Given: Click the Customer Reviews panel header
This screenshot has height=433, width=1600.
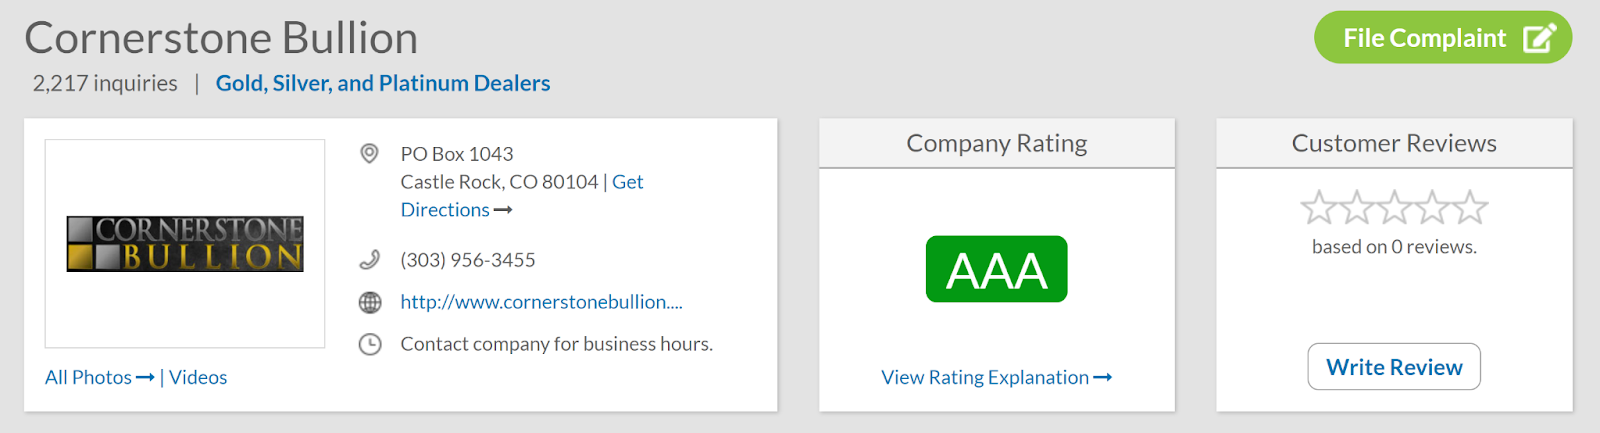Looking at the screenshot, I should (x=1394, y=143).
